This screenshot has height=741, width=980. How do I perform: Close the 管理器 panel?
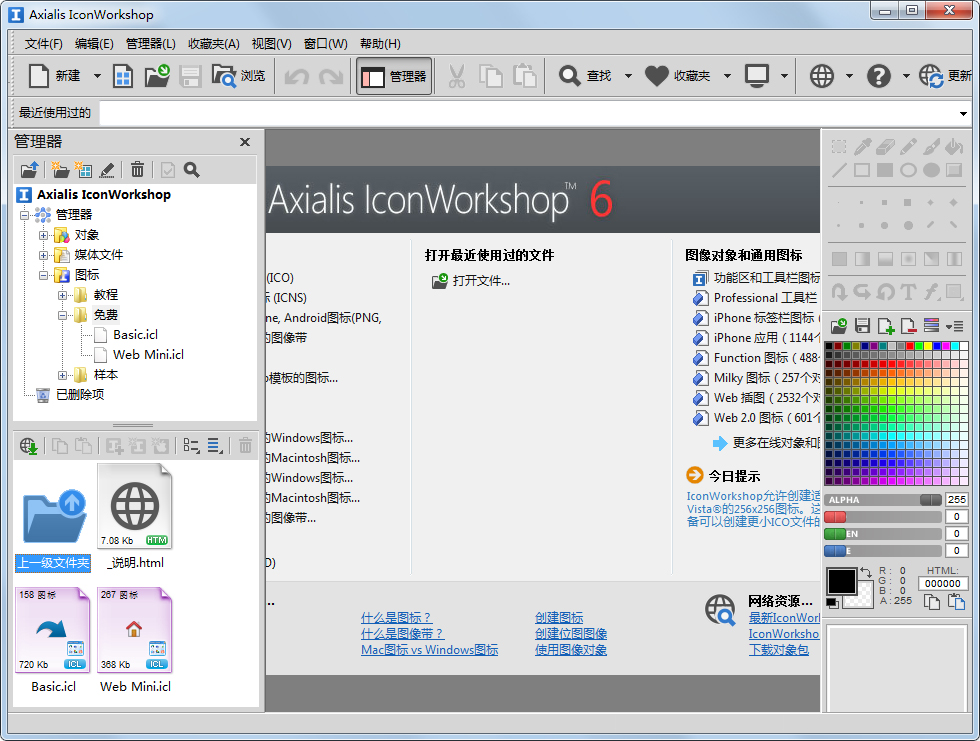point(245,142)
